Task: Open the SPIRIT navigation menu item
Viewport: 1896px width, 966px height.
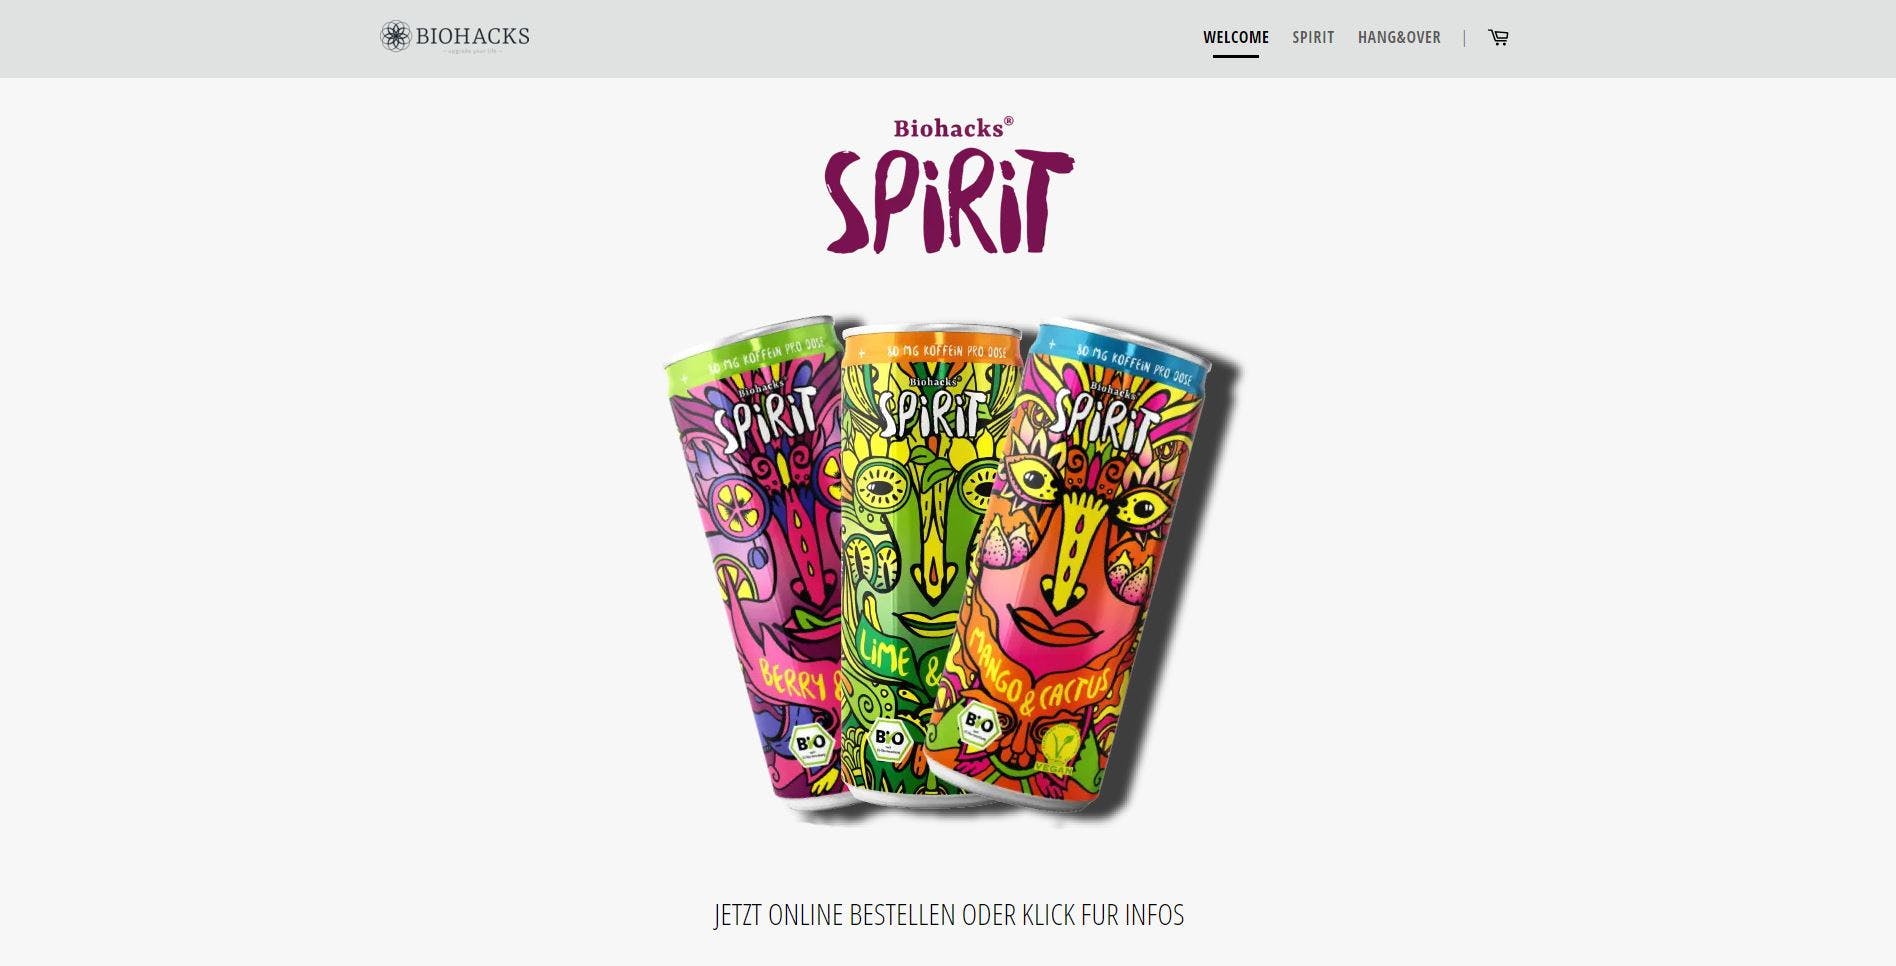Action: [x=1313, y=37]
